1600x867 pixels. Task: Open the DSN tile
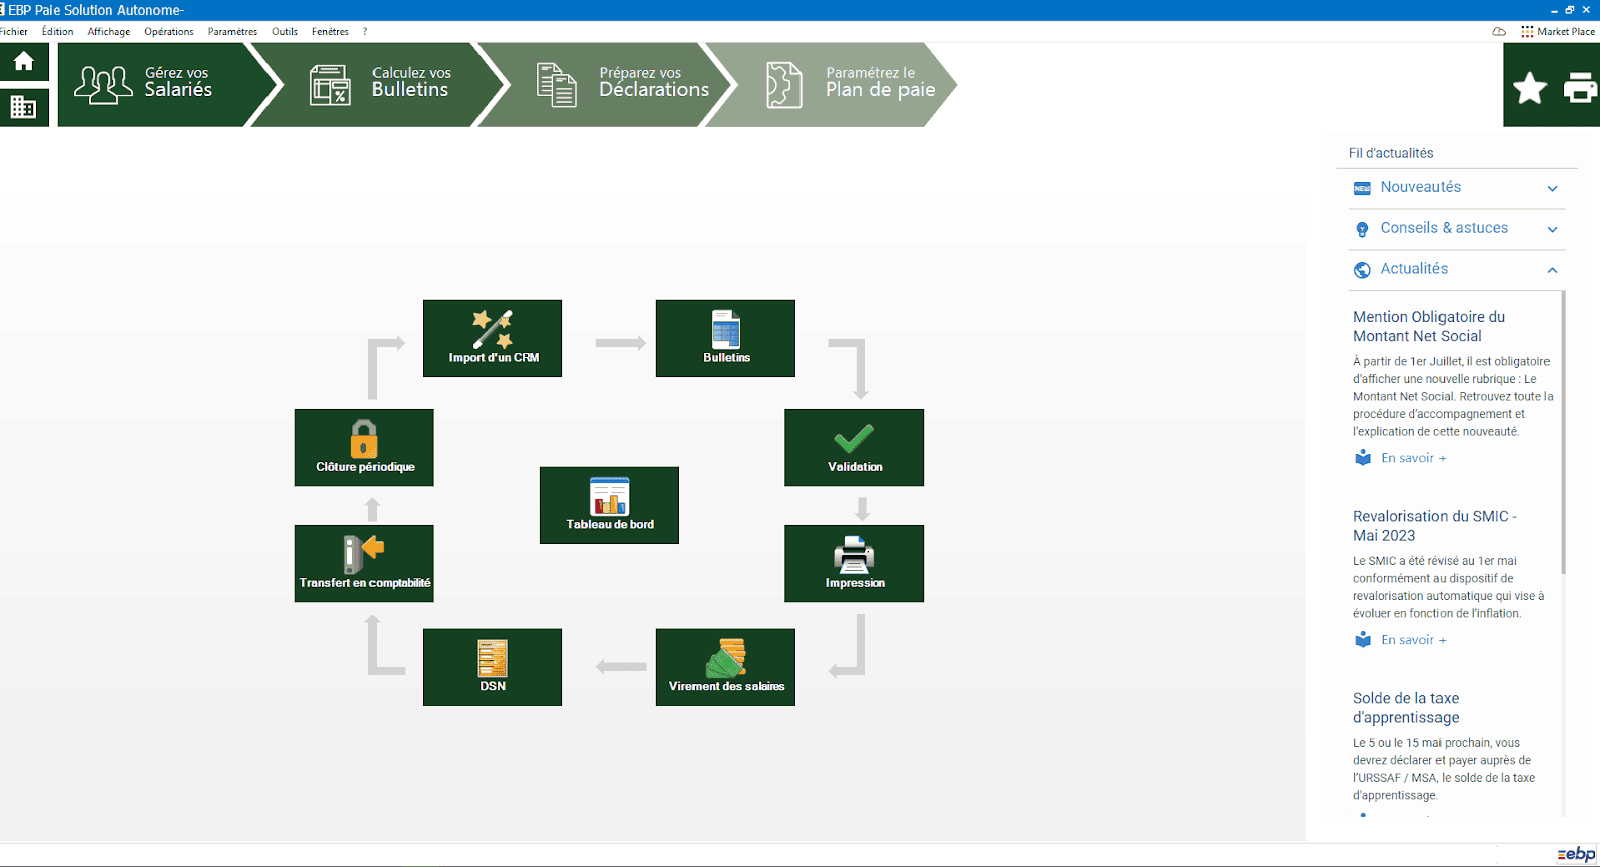(x=492, y=667)
